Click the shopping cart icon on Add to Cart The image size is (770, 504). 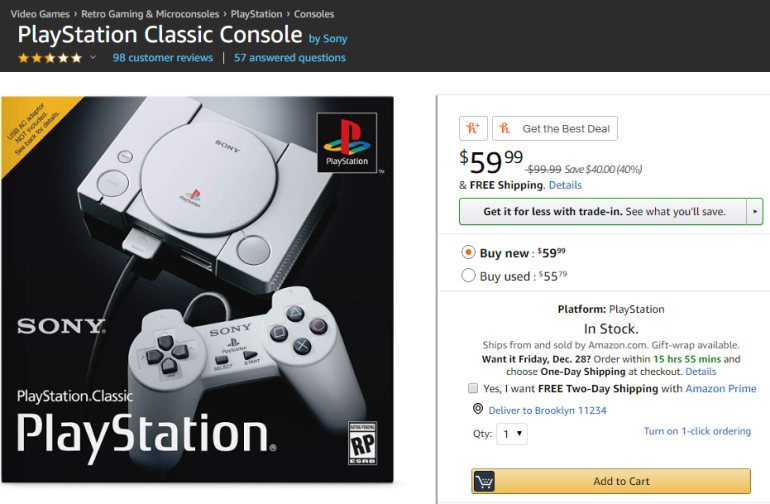pyautogui.click(x=485, y=481)
